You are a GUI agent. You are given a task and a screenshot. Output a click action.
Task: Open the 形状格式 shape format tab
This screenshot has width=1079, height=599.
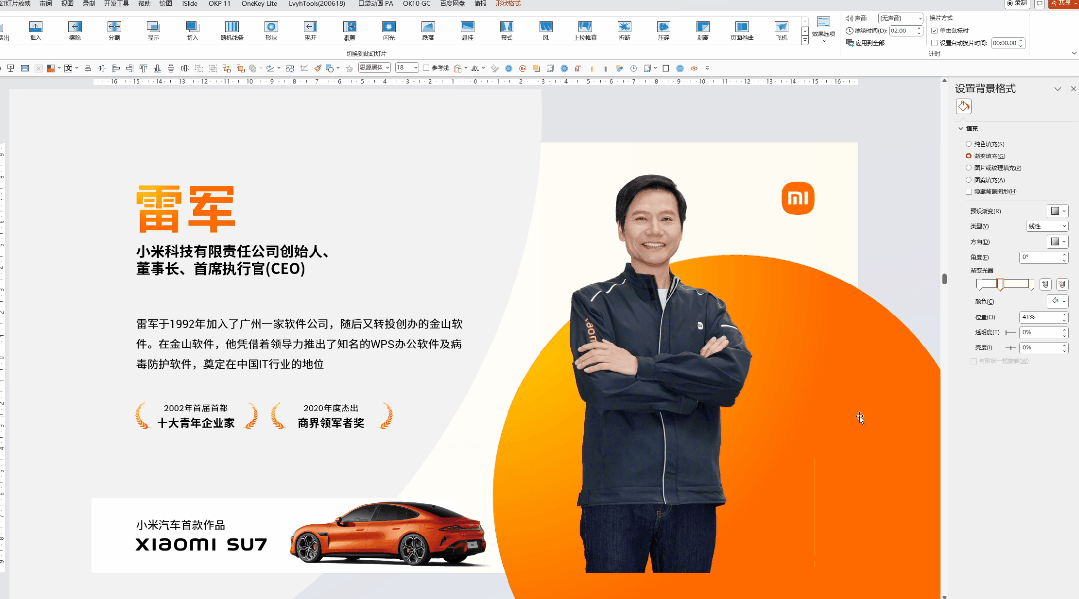tap(508, 3)
